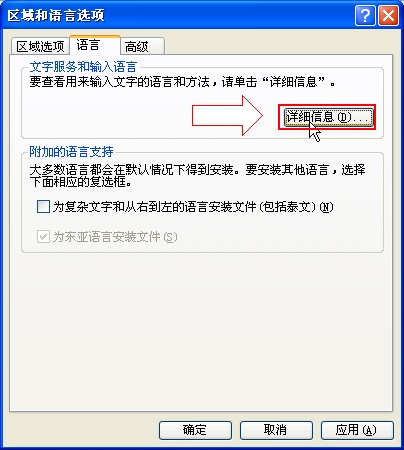Enable complex script and right-to-left languages checkbox
Screen dimensions: 404x450
(x=43, y=207)
